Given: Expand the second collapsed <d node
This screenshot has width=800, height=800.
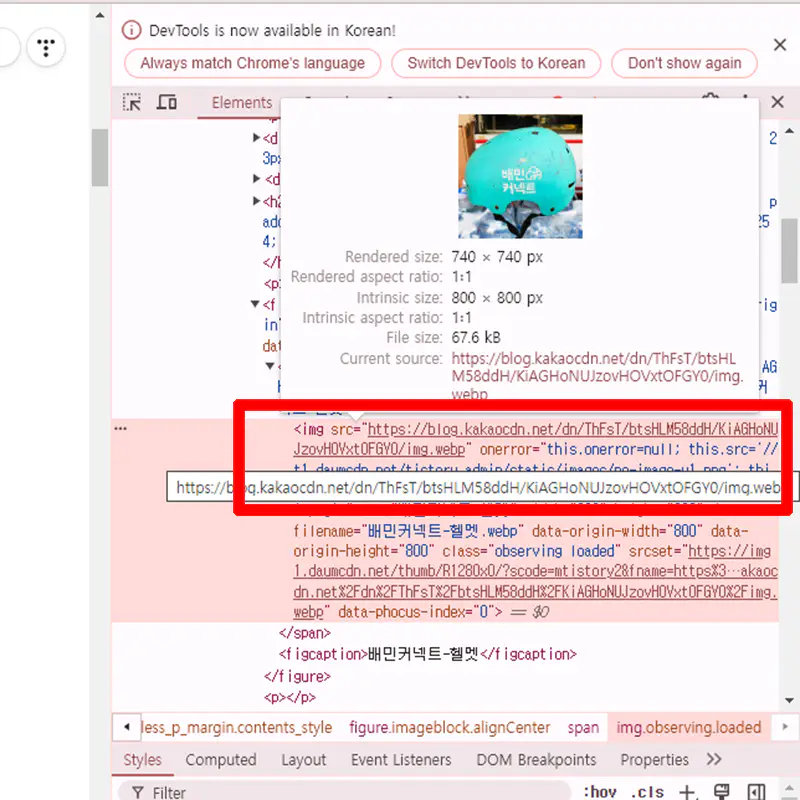Looking at the screenshot, I should (x=257, y=179).
